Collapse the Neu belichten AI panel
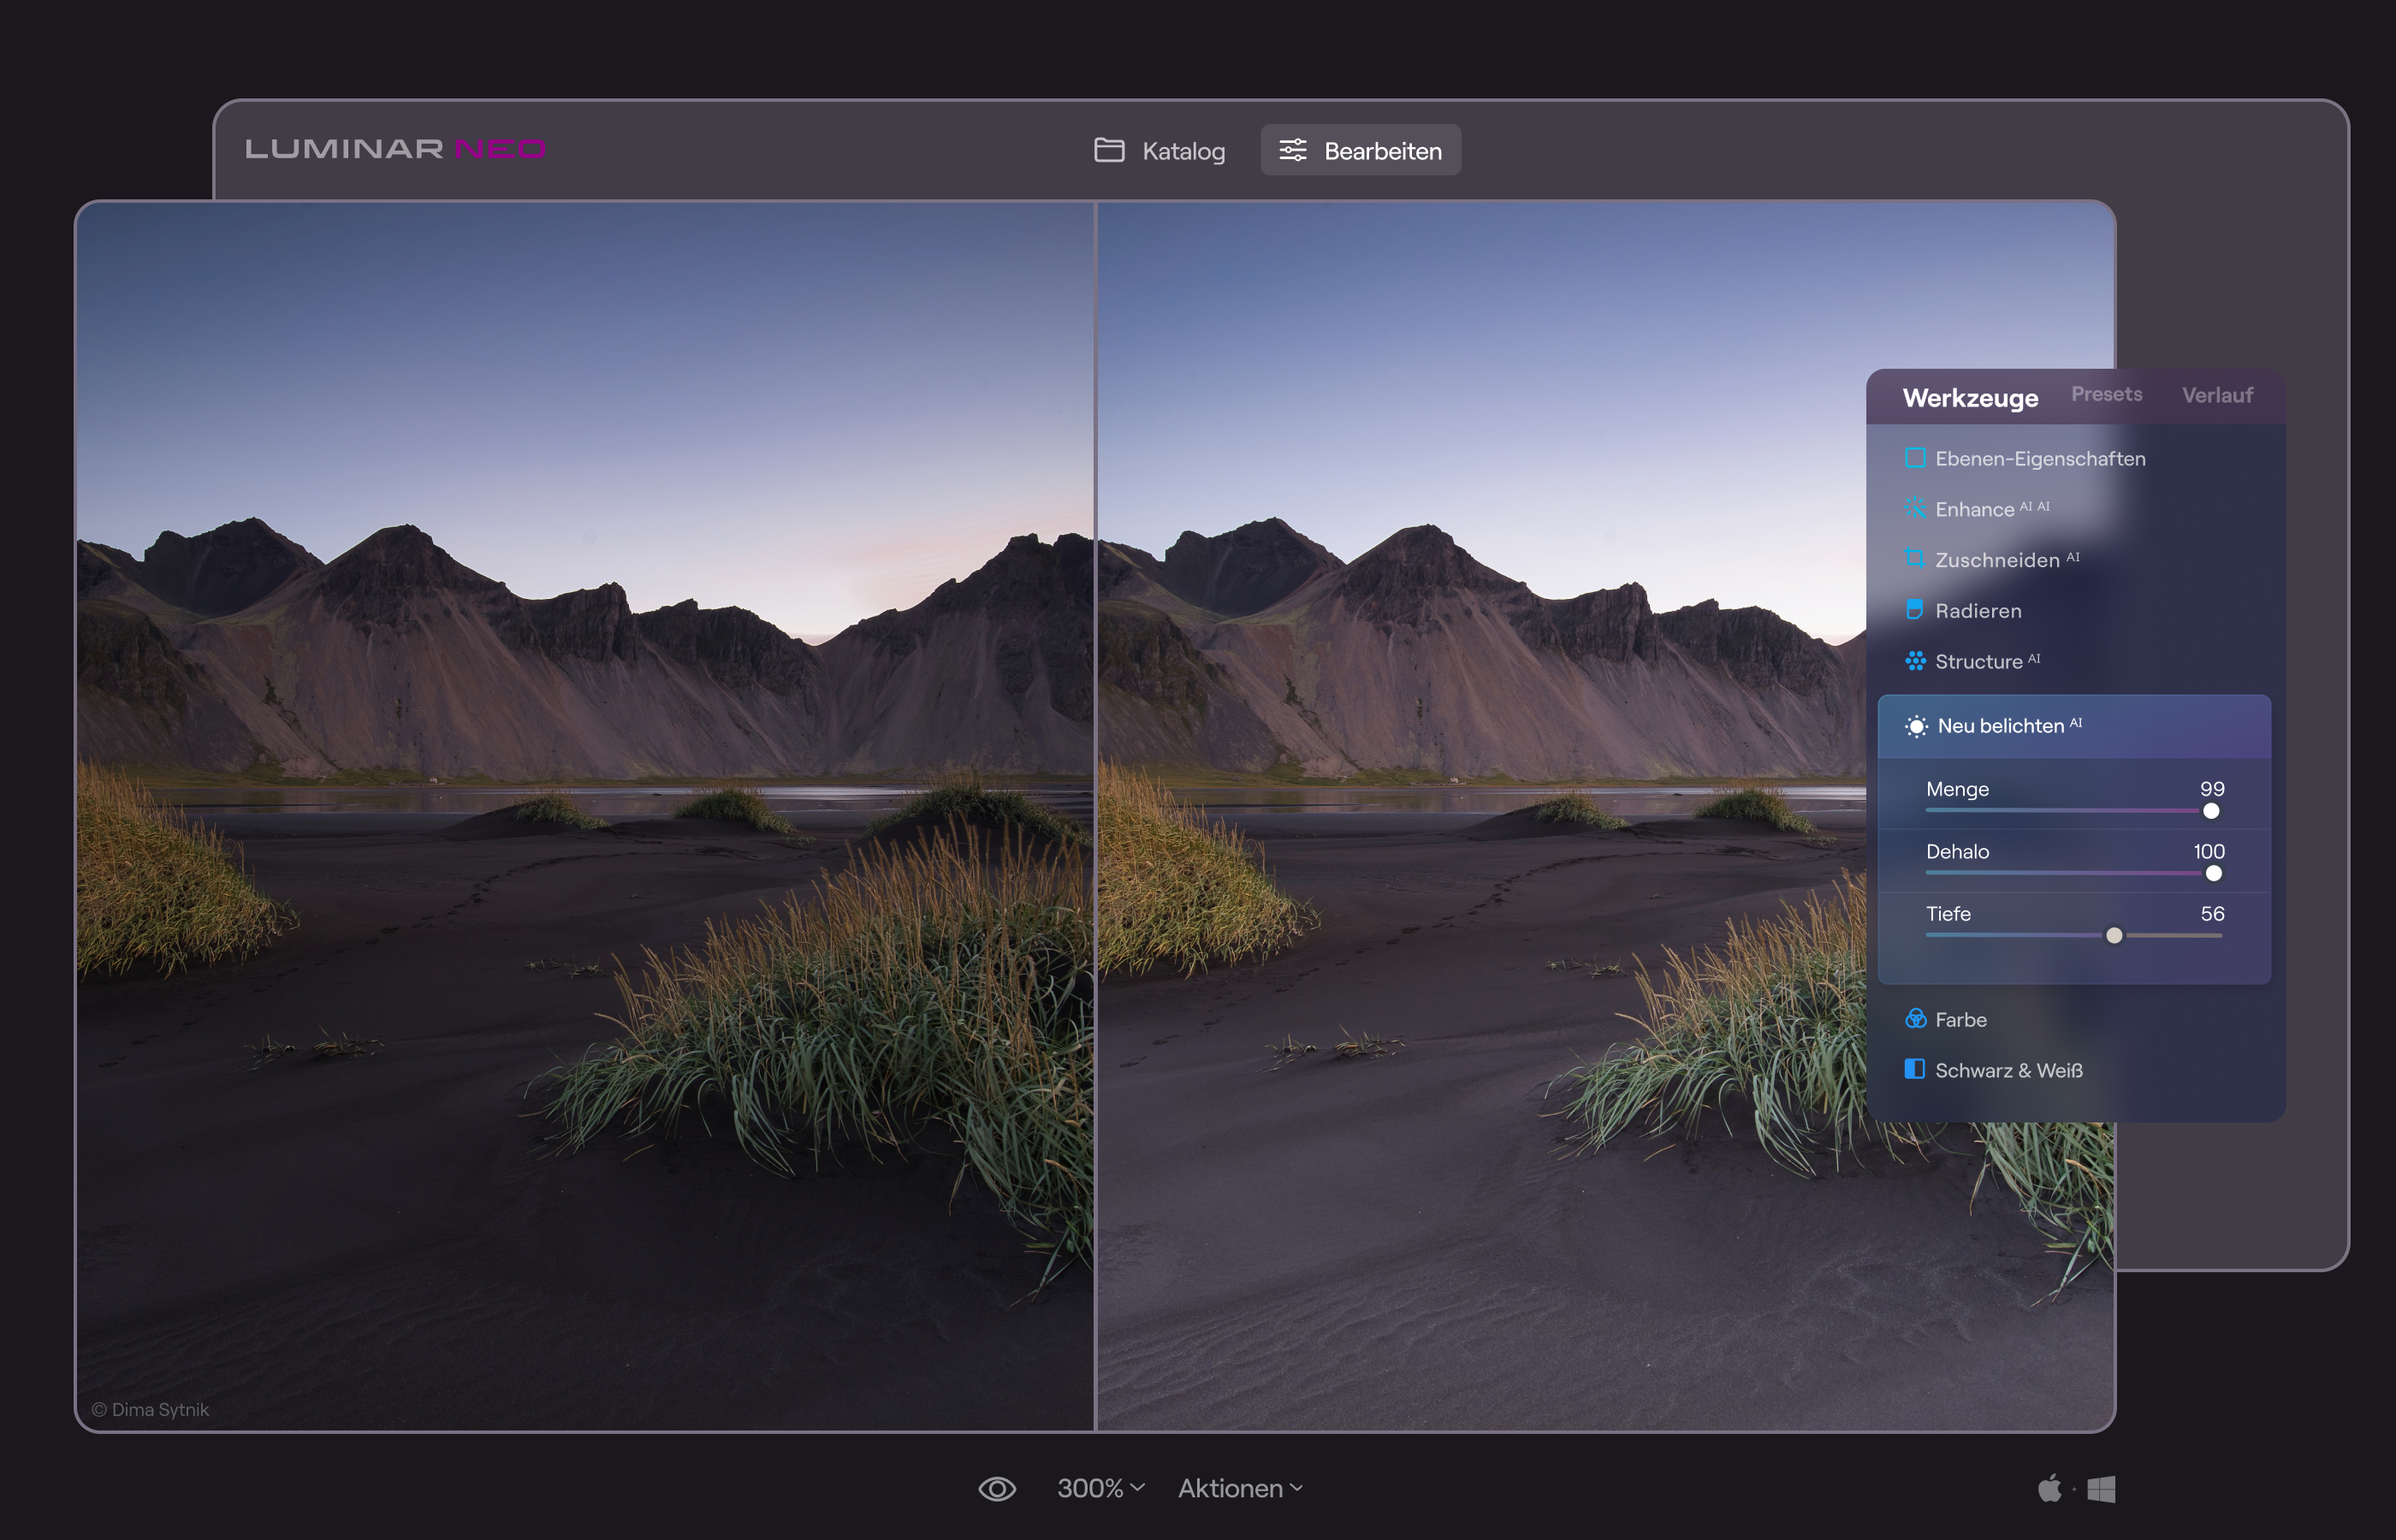 tap(2074, 727)
